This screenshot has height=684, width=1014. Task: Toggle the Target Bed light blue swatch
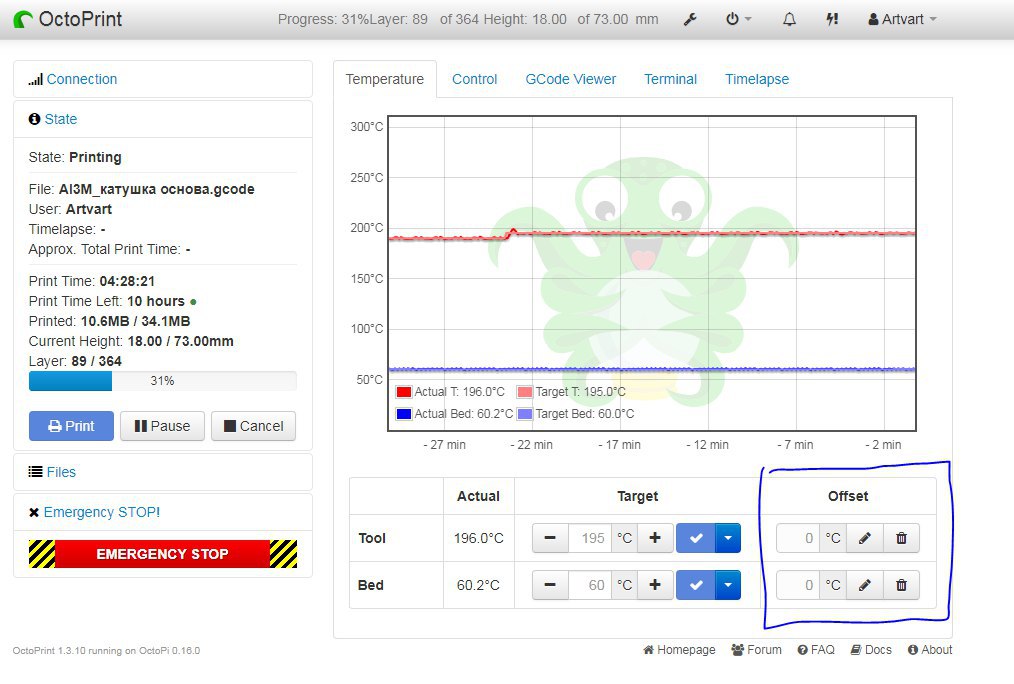[x=524, y=414]
